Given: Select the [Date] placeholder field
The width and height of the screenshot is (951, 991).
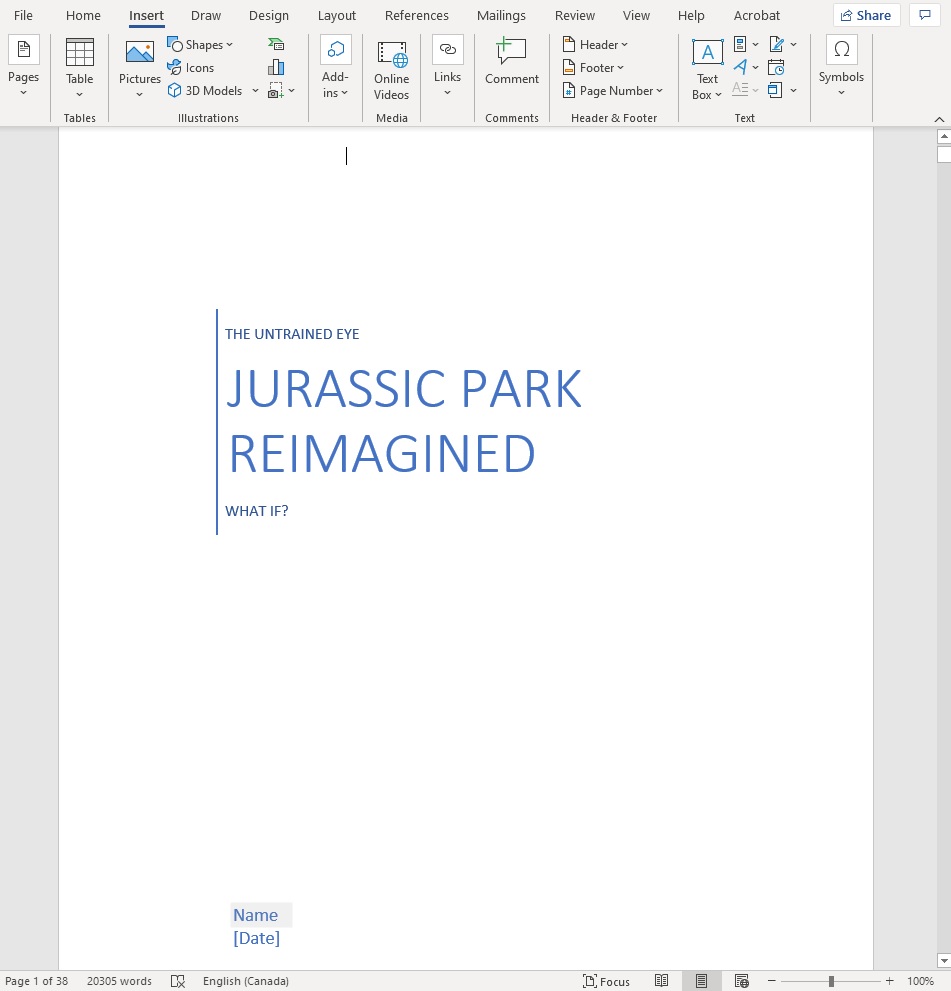Looking at the screenshot, I should pyautogui.click(x=256, y=938).
